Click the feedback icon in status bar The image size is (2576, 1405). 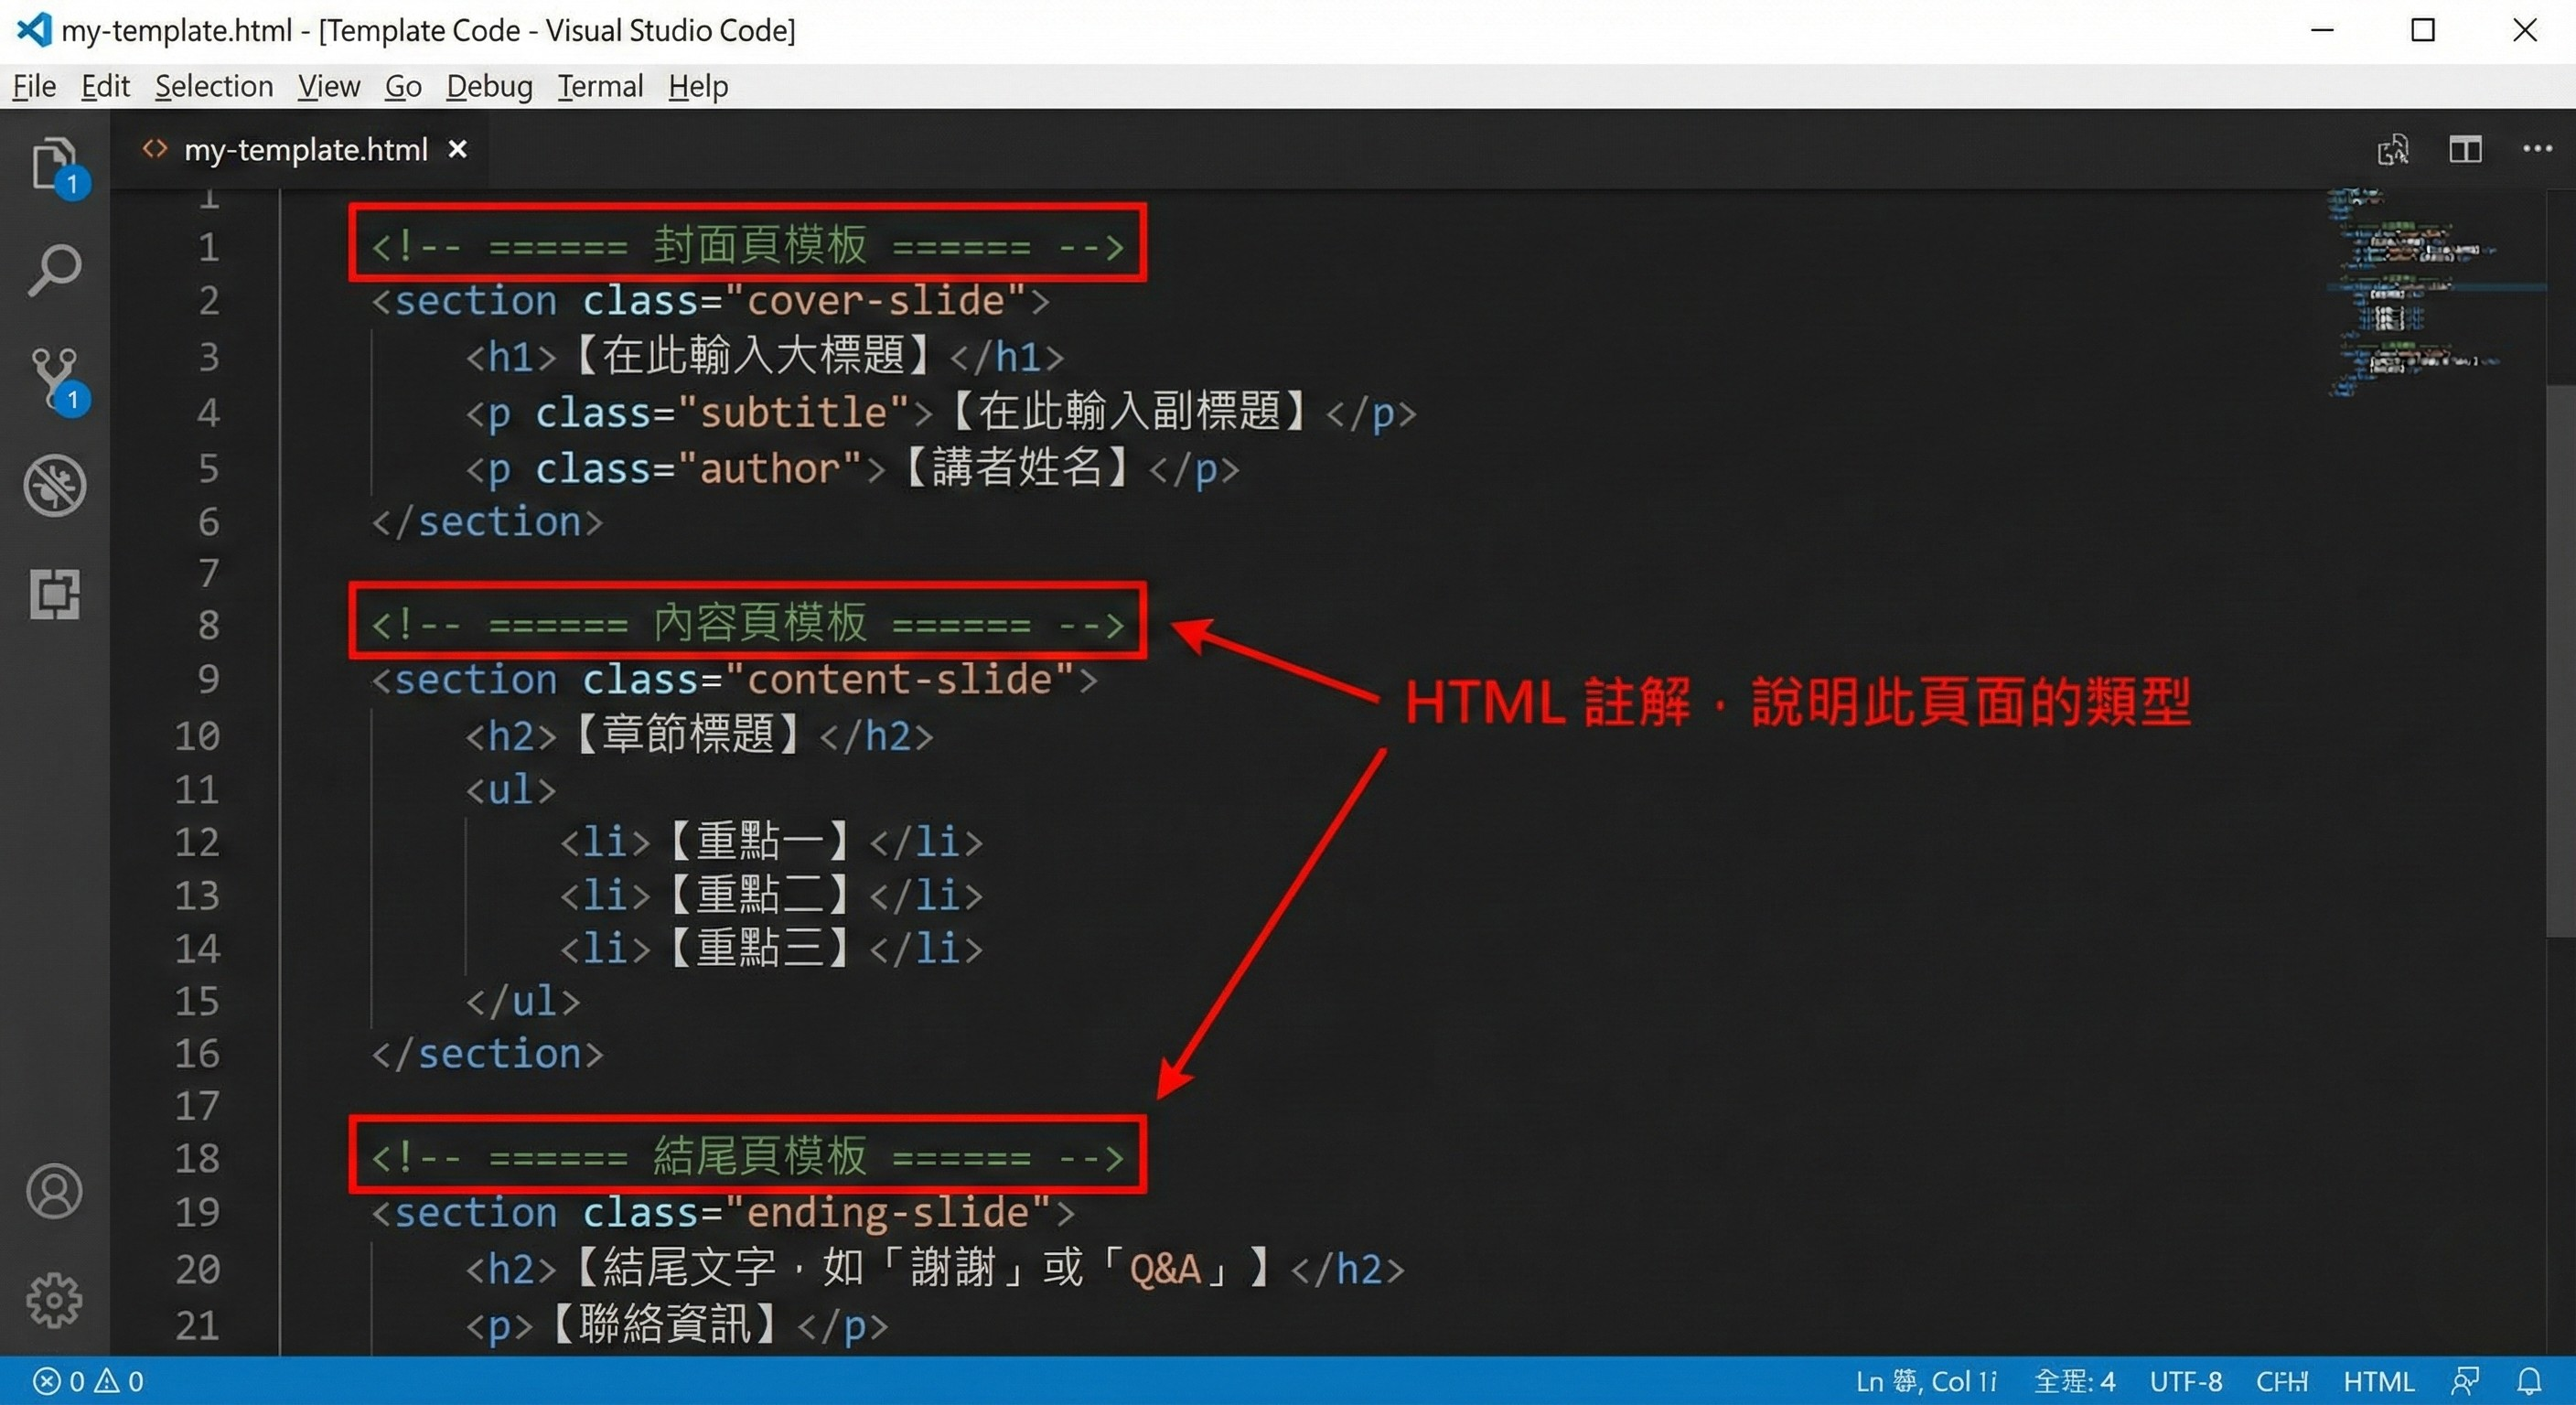point(2465,1381)
